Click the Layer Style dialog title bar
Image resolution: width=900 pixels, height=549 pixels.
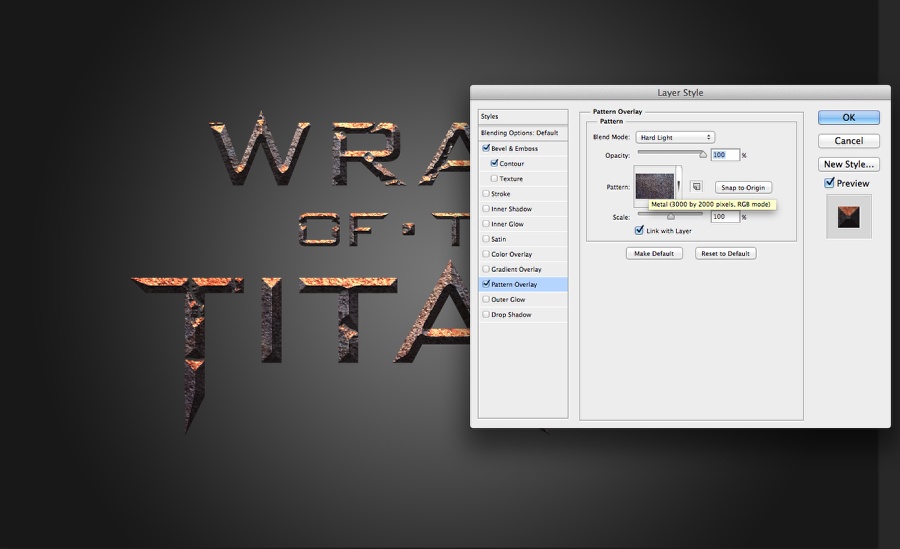pyautogui.click(x=680, y=92)
